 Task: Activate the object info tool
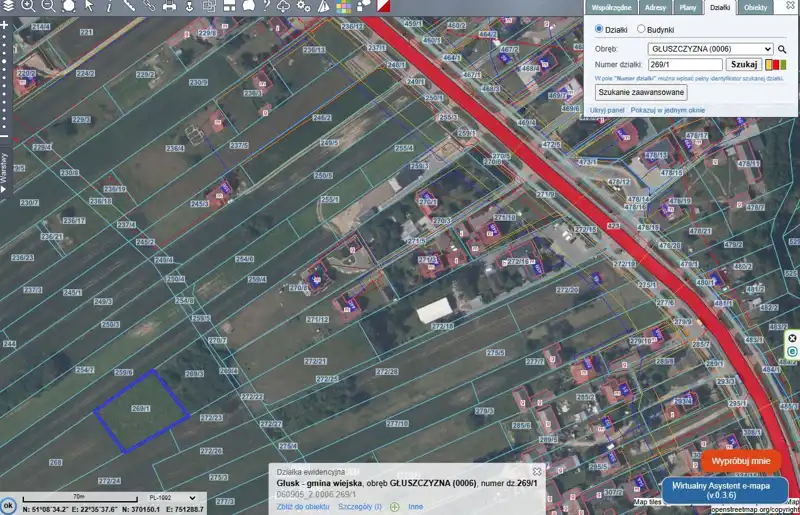(109, 6)
